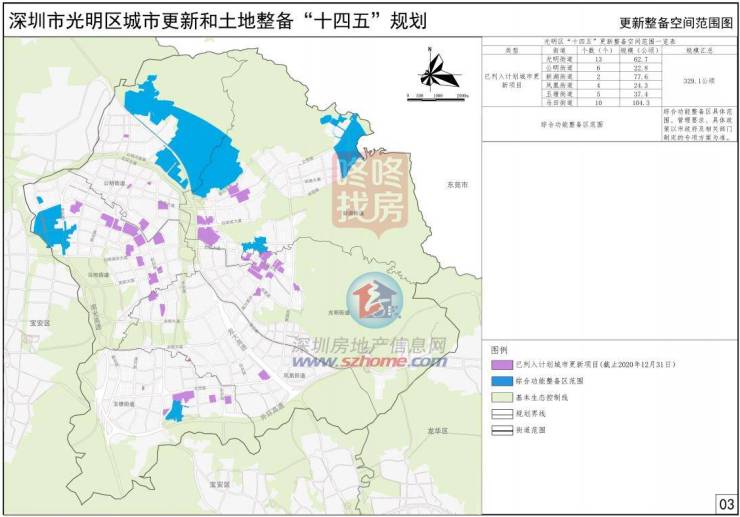Click the 规划界线 legend line symbol
The width and height of the screenshot is (740, 517).
(502, 414)
